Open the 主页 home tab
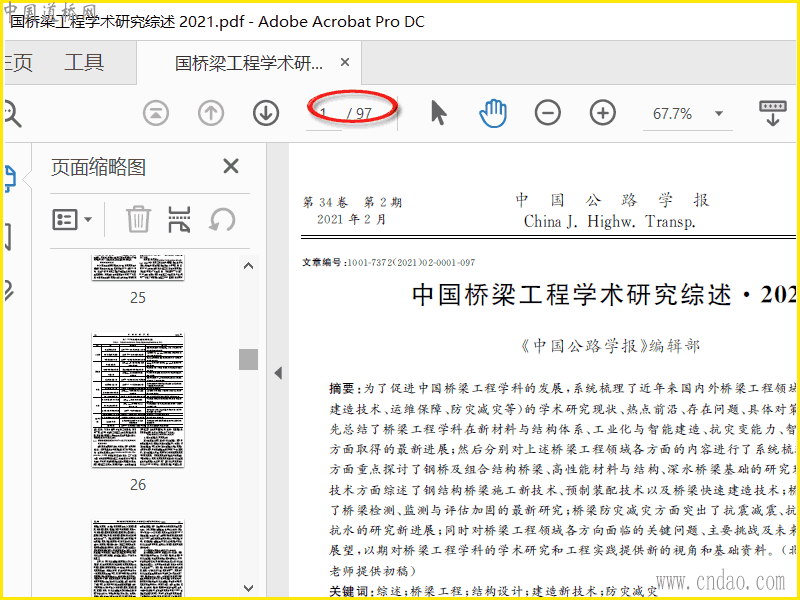The width and height of the screenshot is (800, 600). pos(17,63)
